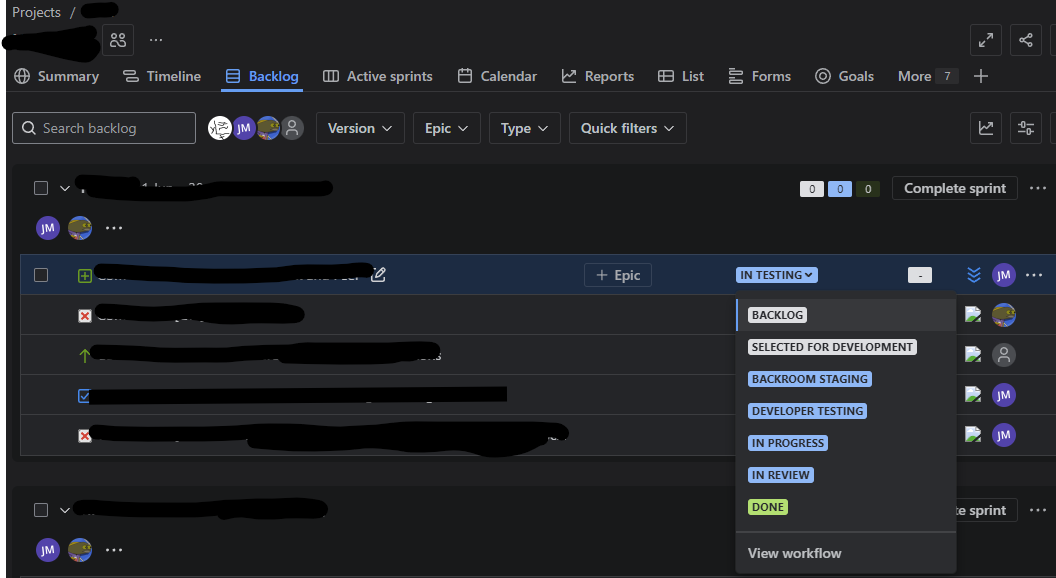Viewport: 1056px width, 578px height.
Task: Check the checkbox for the highlighted epic row
Action: pyautogui.click(x=41, y=275)
